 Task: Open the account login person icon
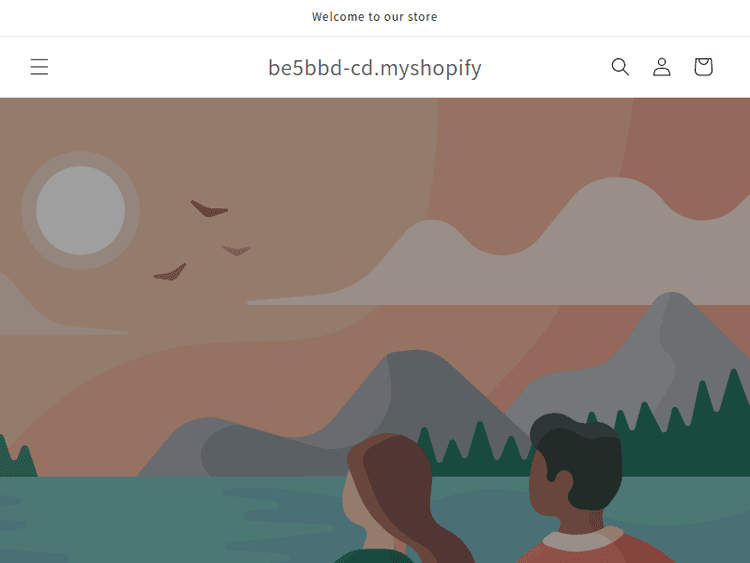pyautogui.click(x=662, y=67)
